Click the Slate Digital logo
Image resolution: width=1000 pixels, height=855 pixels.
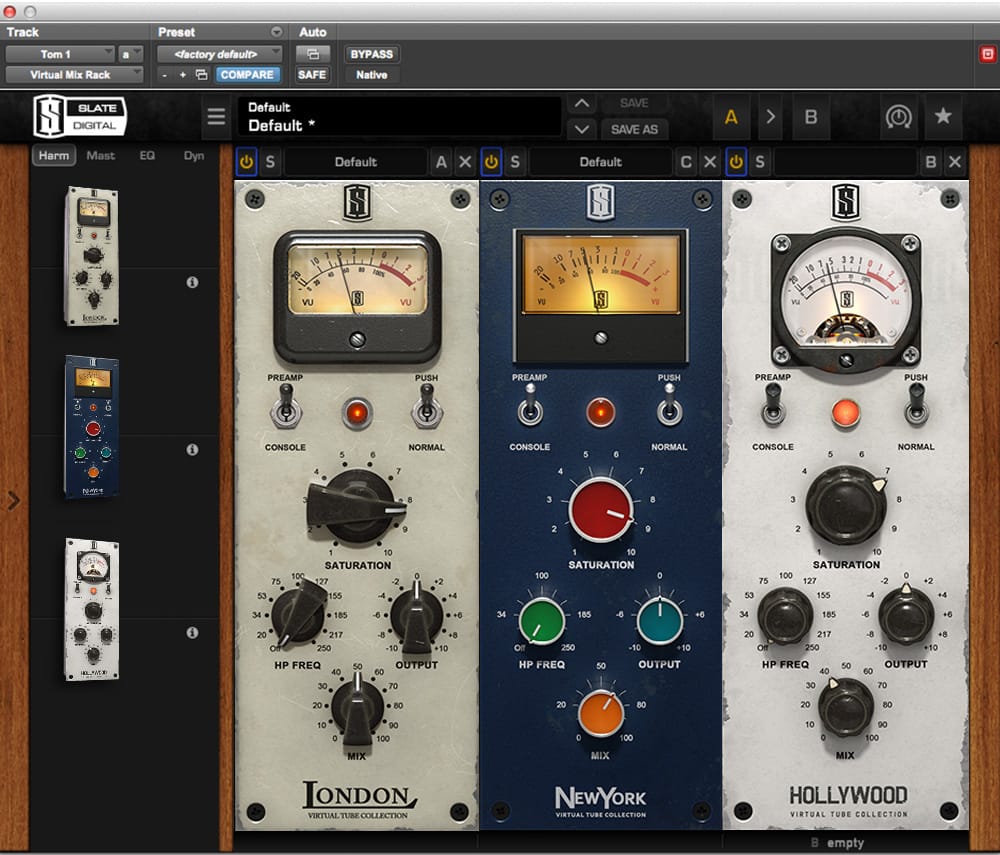(80, 116)
